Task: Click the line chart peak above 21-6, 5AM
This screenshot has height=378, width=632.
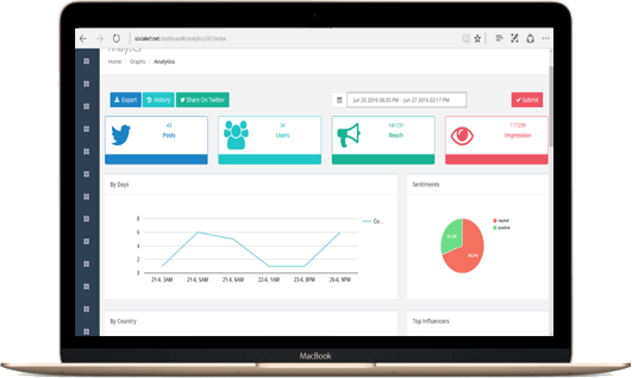Action: click(x=198, y=232)
